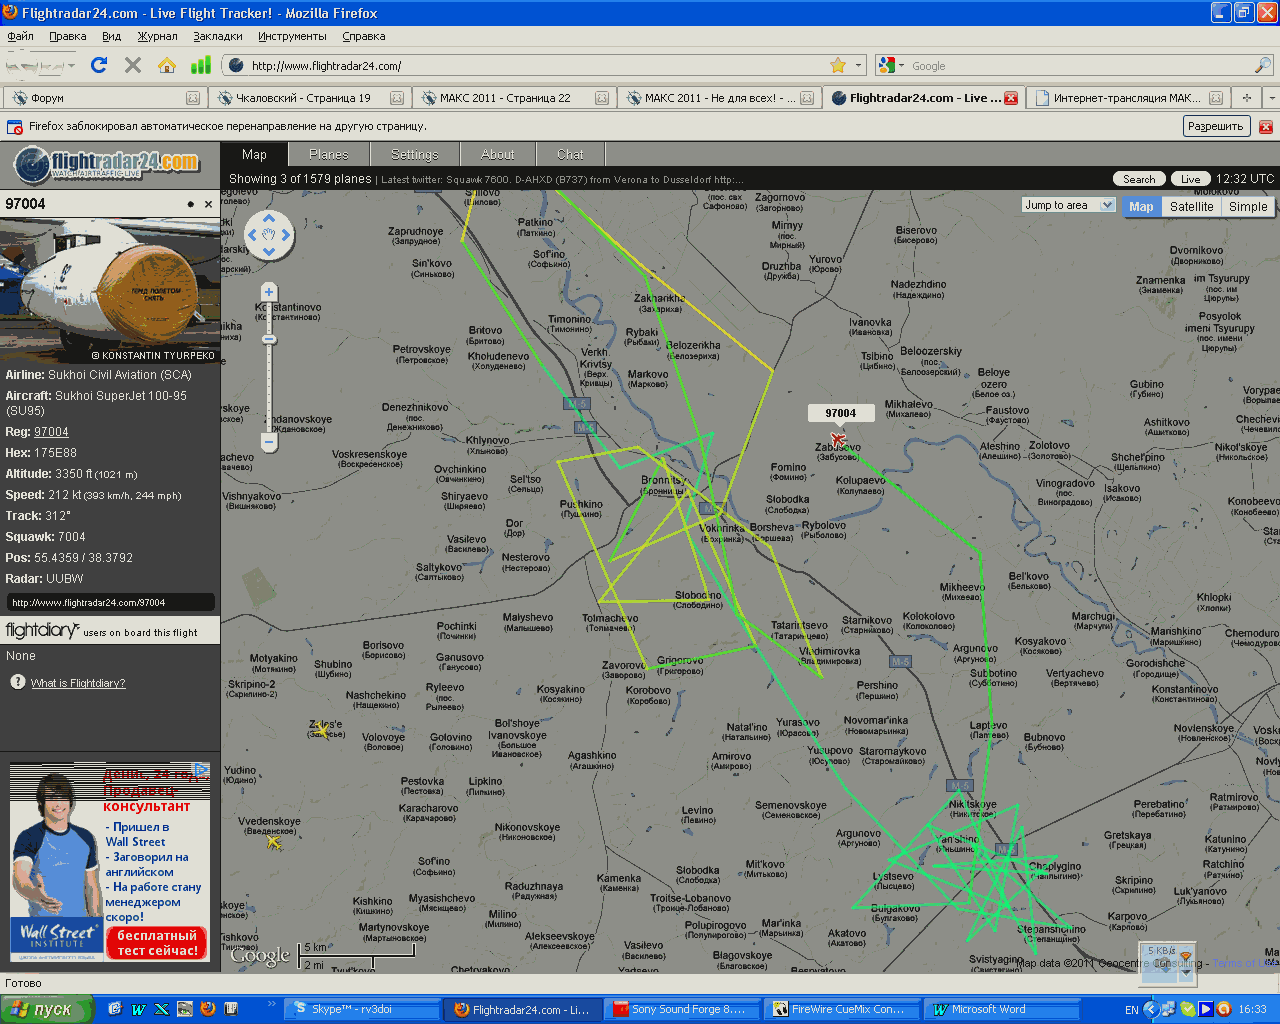This screenshot has width=1280, height=1024.
Task: Zoom out the map with minus button
Action: [269, 441]
